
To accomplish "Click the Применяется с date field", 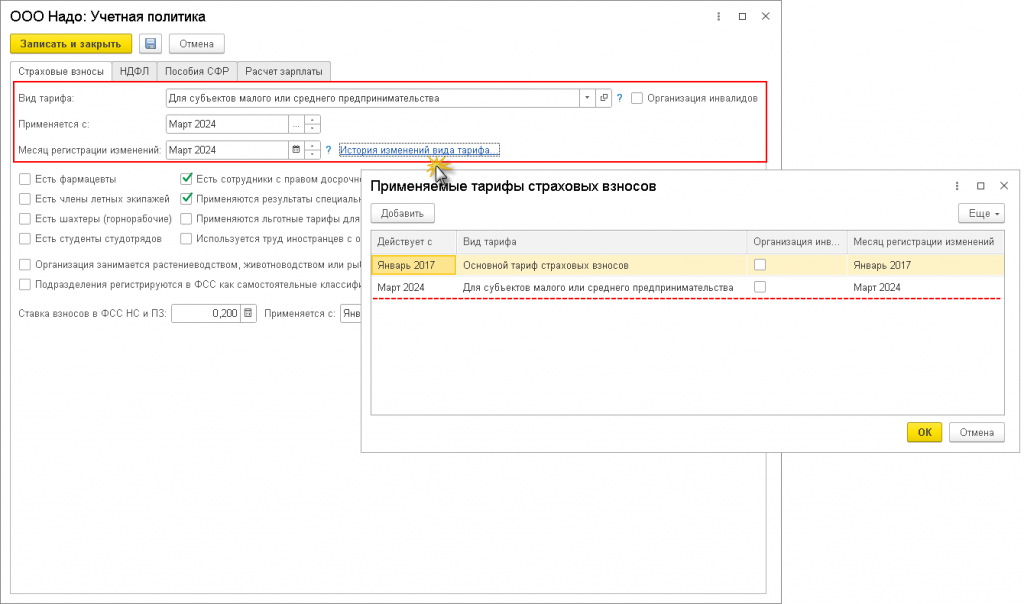I will pos(227,124).
